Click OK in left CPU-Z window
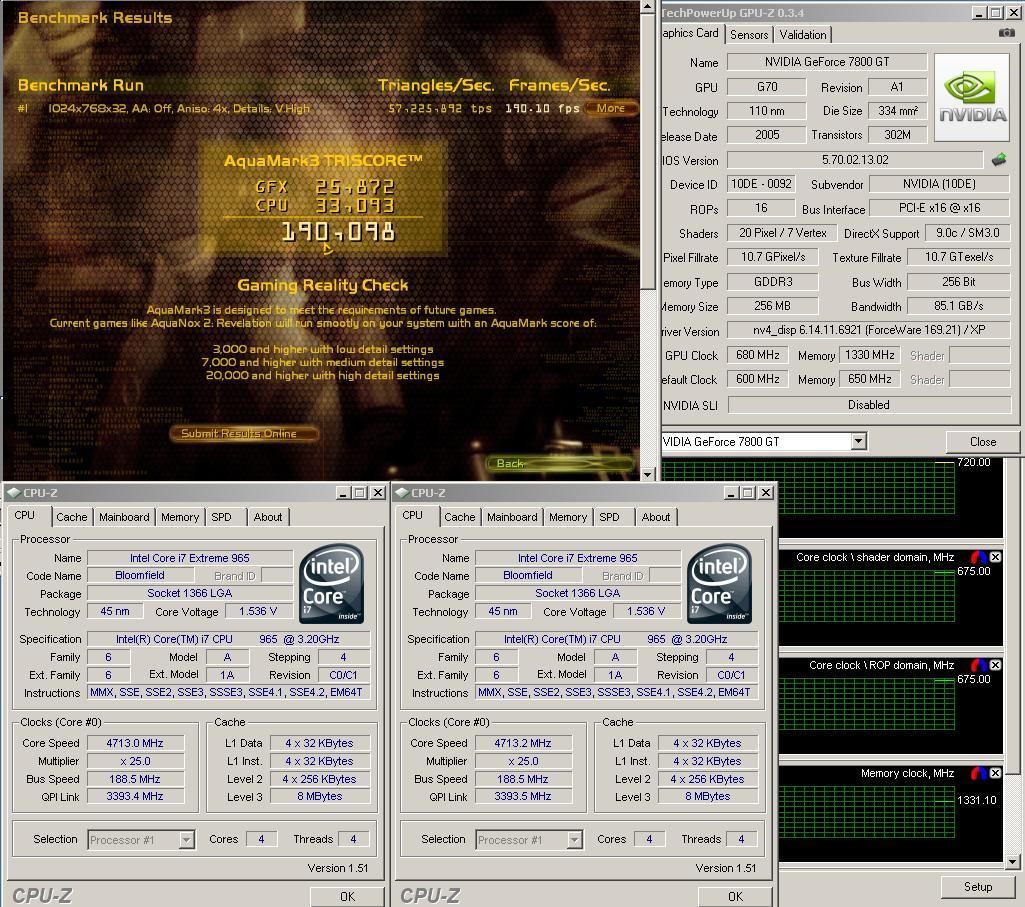The image size is (1025, 907). [x=347, y=897]
